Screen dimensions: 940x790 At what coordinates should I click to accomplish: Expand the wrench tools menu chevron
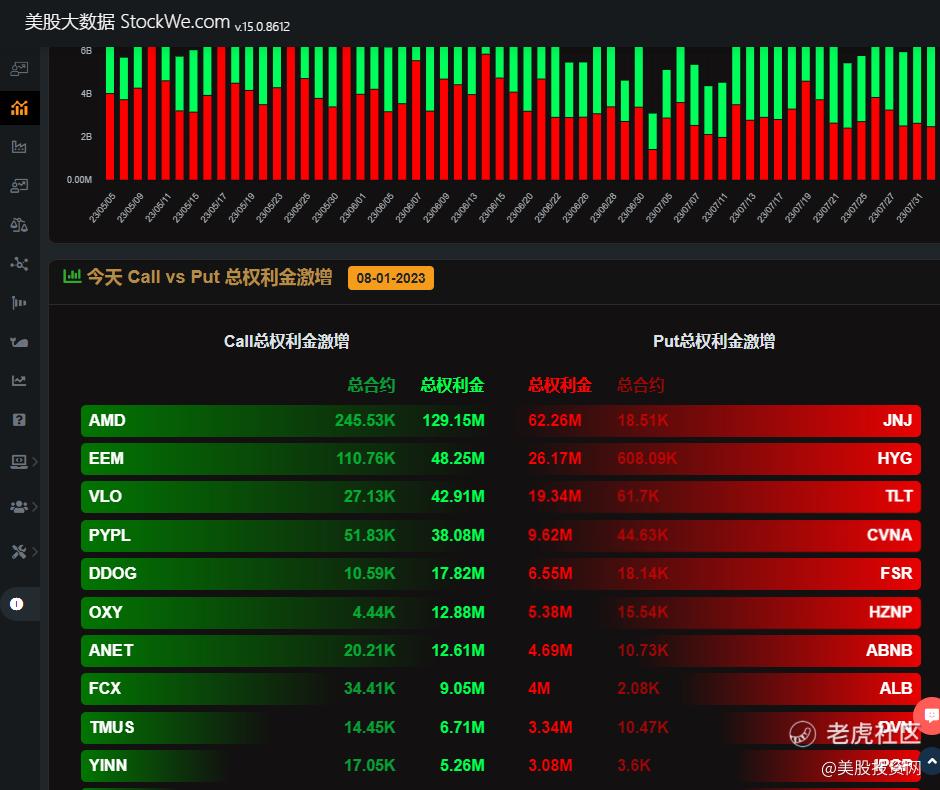(x=35, y=551)
